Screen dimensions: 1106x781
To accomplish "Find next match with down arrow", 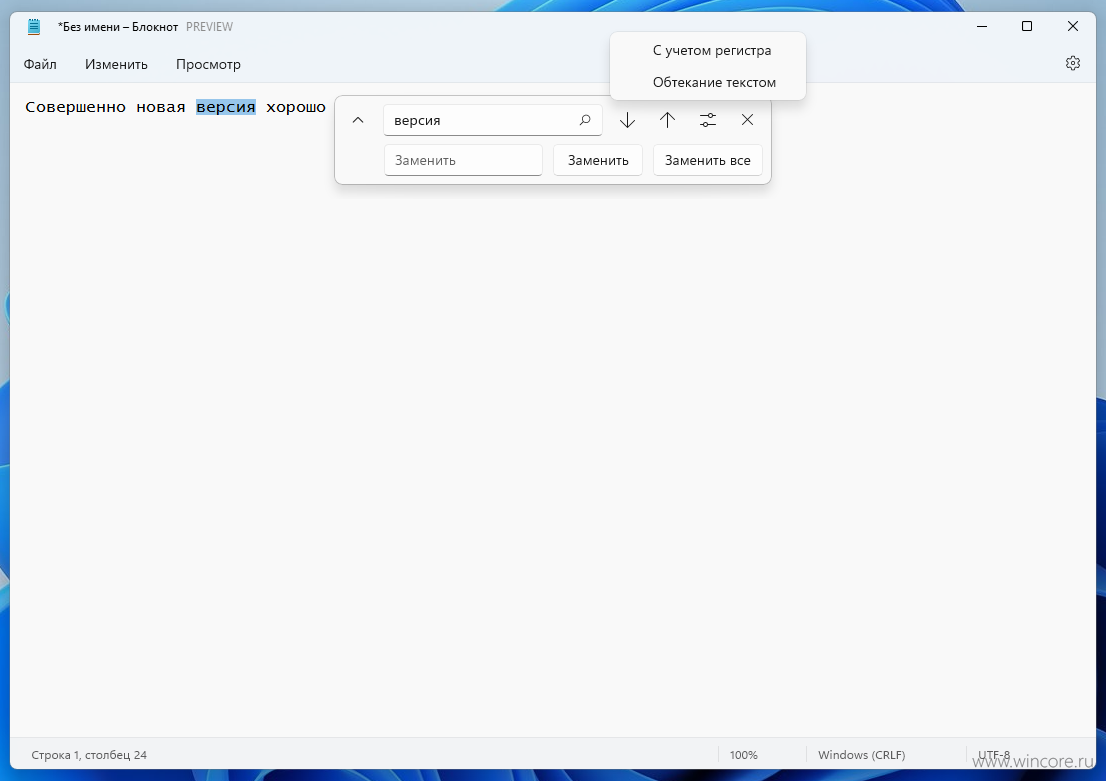I will (x=627, y=120).
